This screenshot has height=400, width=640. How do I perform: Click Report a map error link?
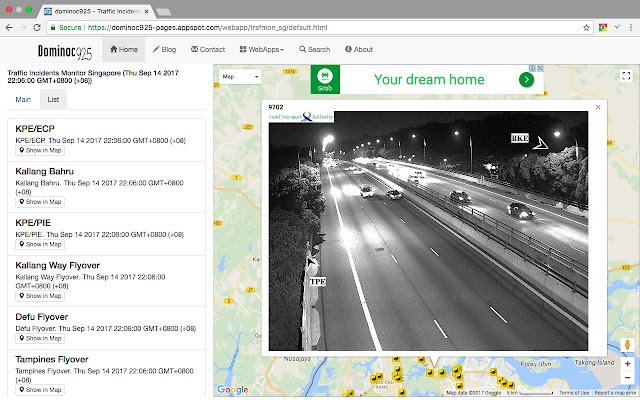616,393
